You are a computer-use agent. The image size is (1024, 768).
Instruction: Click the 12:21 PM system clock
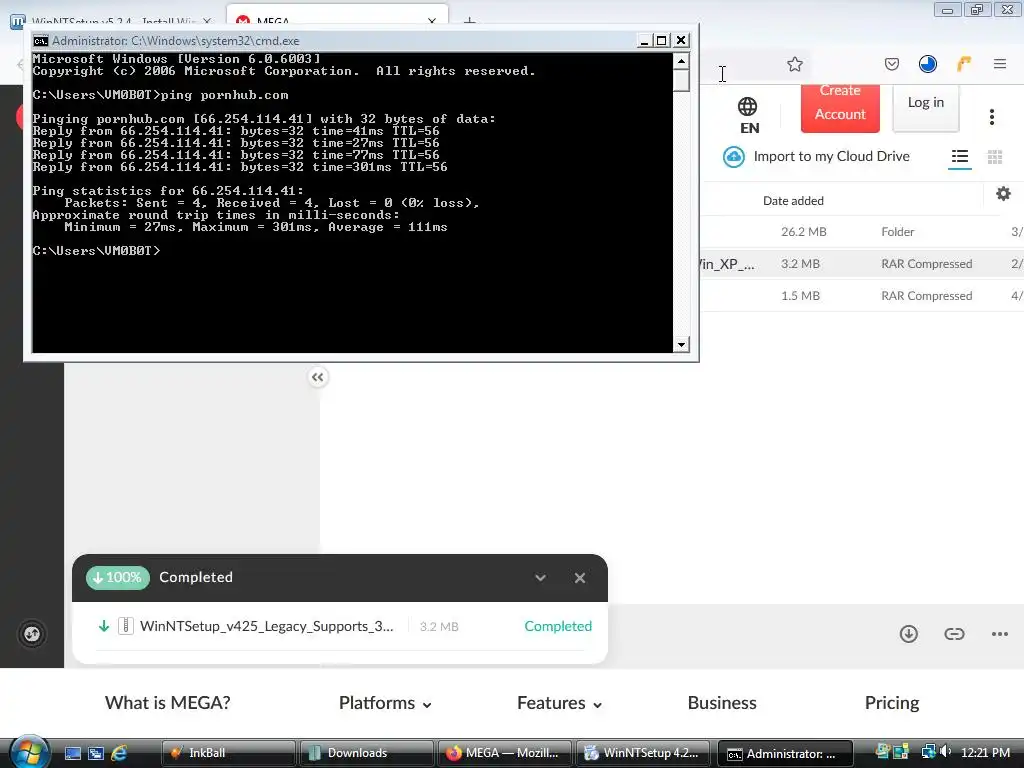pos(985,753)
